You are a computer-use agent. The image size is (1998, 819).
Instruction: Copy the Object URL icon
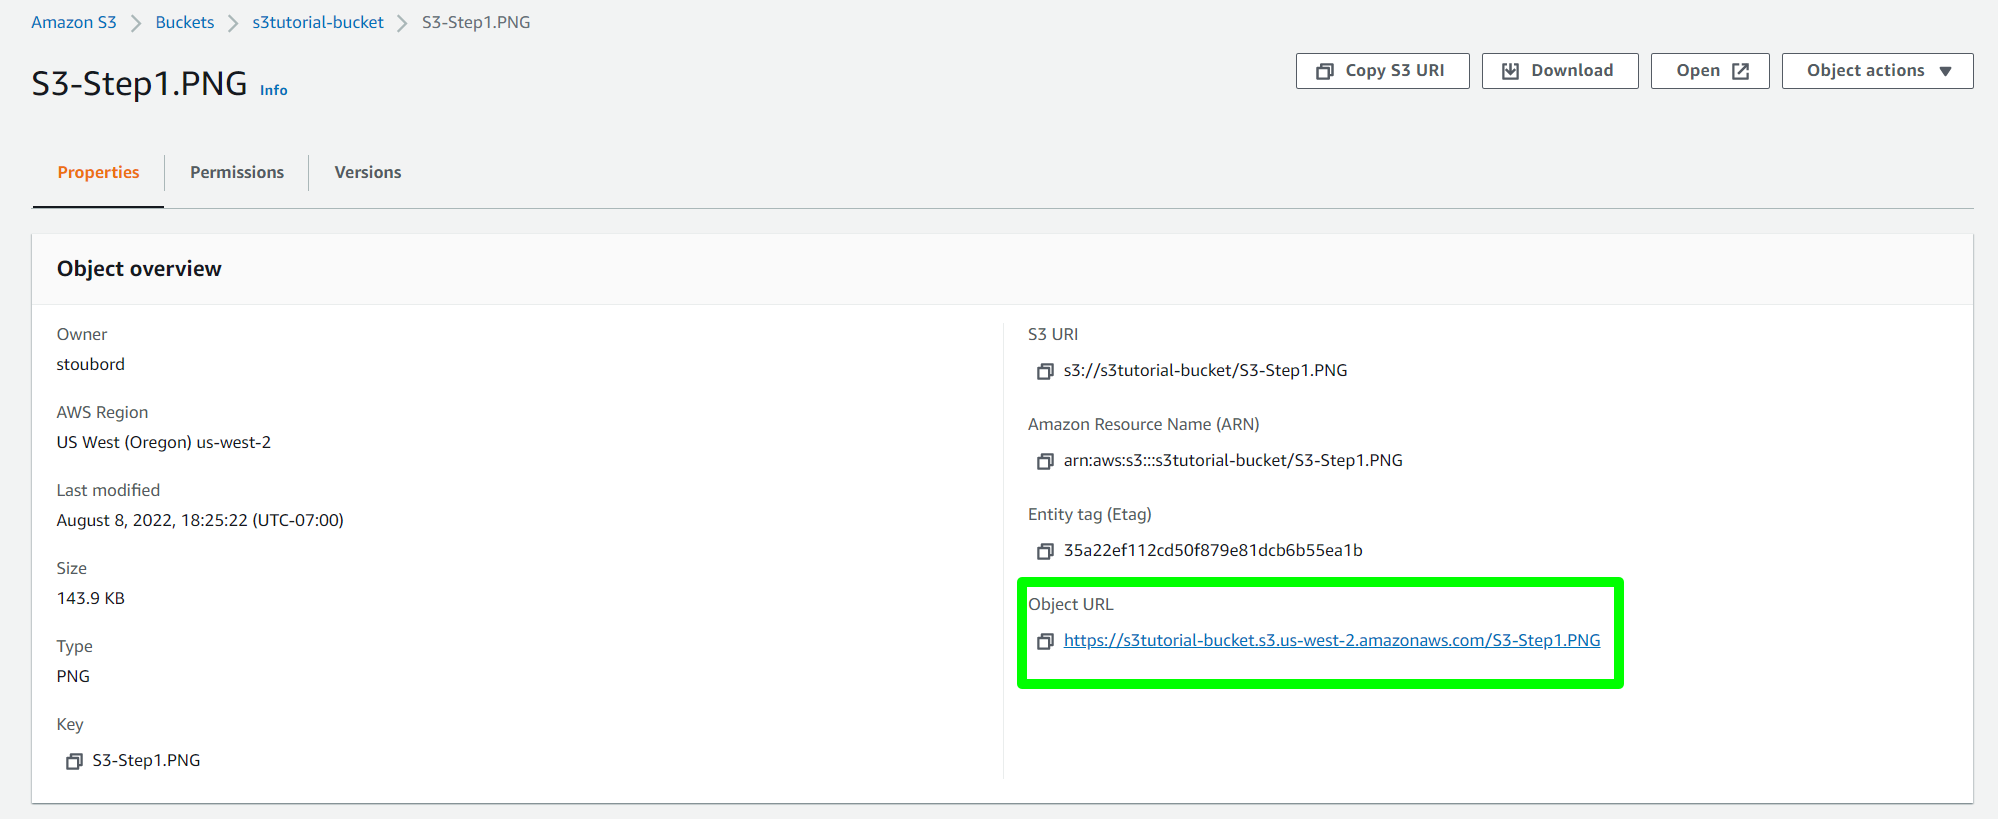(1045, 641)
